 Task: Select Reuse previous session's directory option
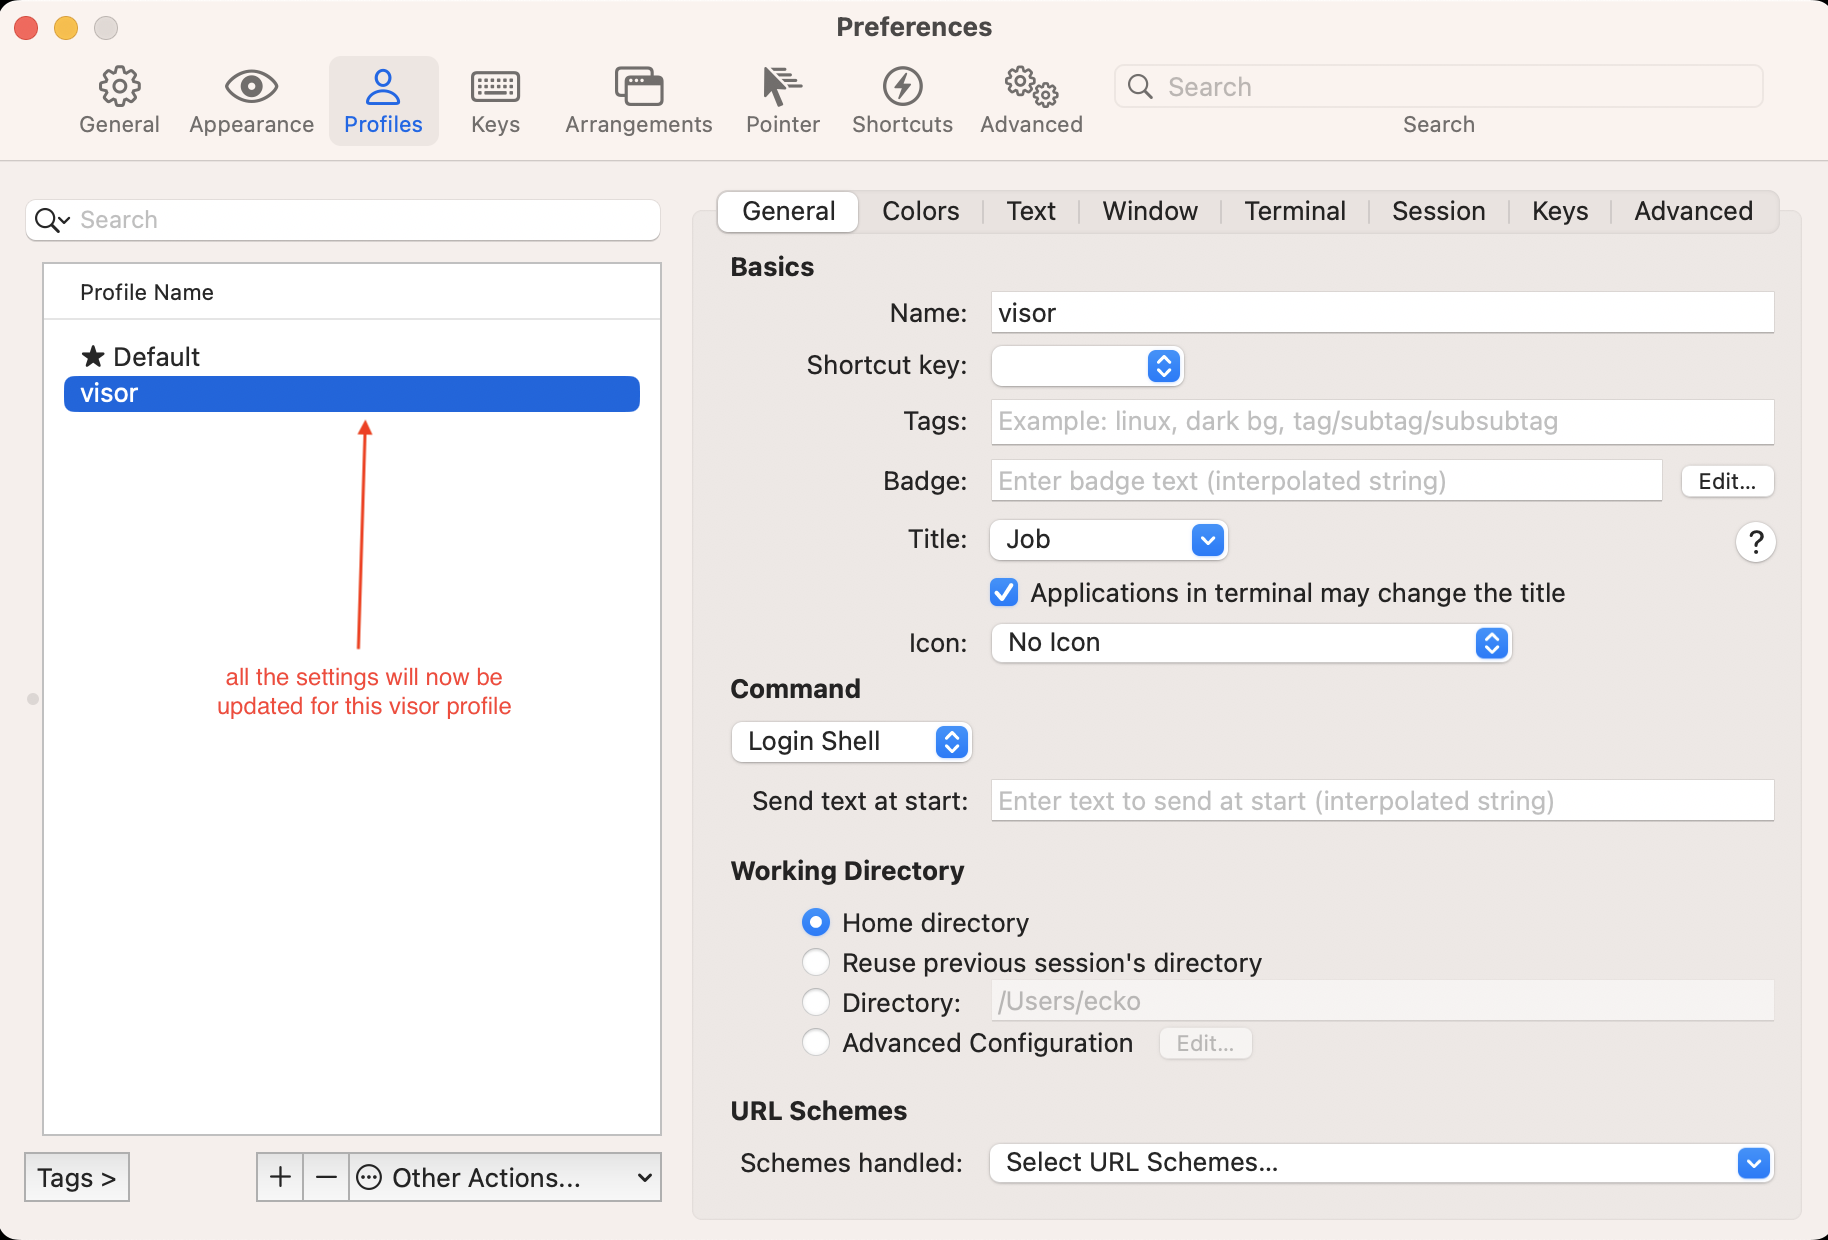tap(816, 962)
